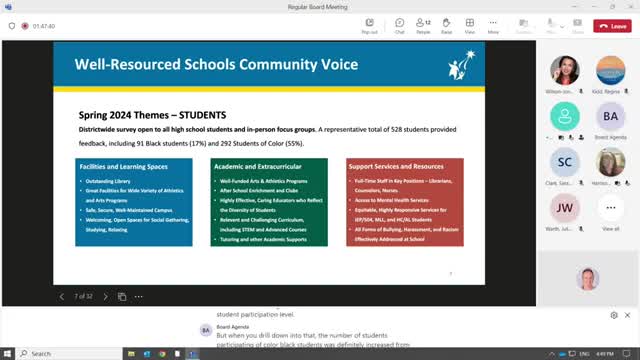The width and height of the screenshot is (640, 360).
Task: Click the ENG language indicator
Action: [584, 354]
